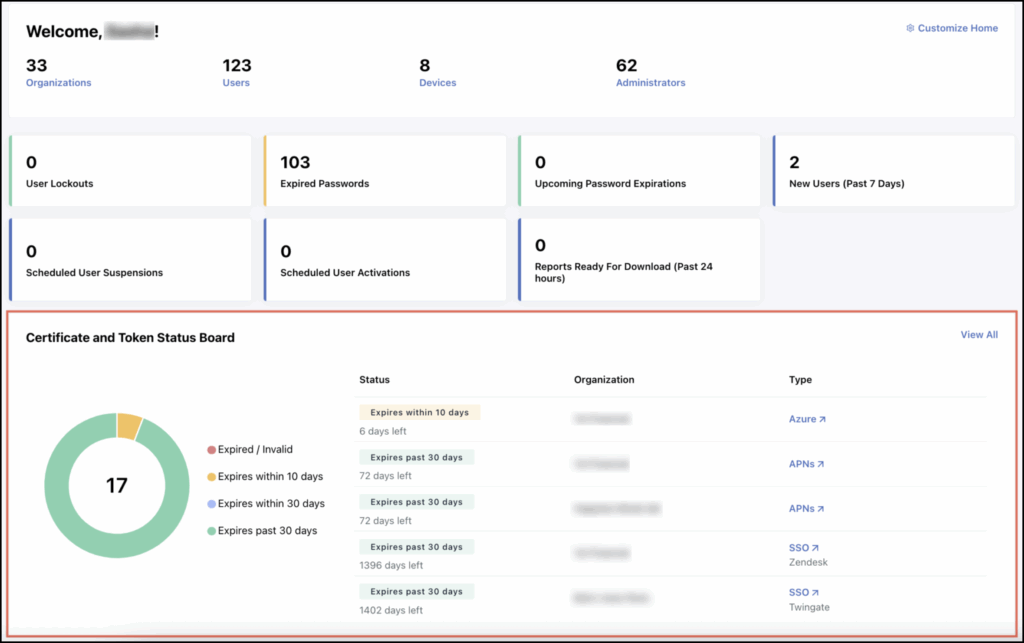Screen dimensions: 1024x643
Task: Open the Users link
Action: 236,83
